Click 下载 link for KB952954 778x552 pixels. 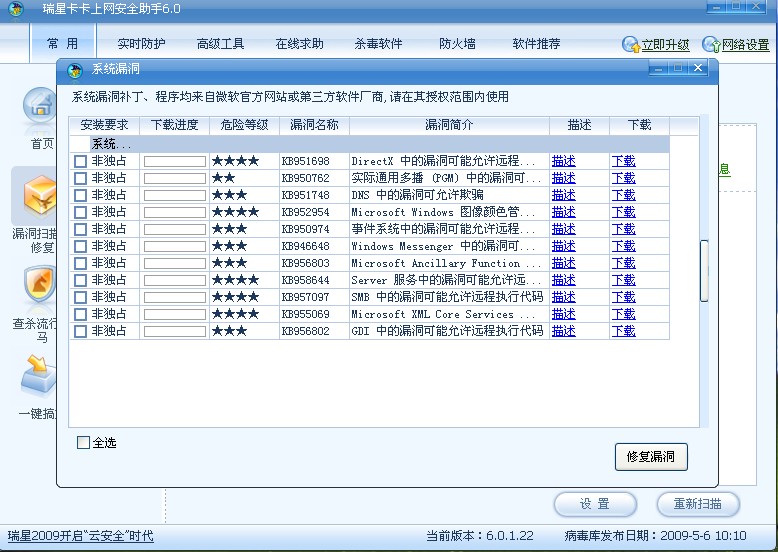point(623,212)
